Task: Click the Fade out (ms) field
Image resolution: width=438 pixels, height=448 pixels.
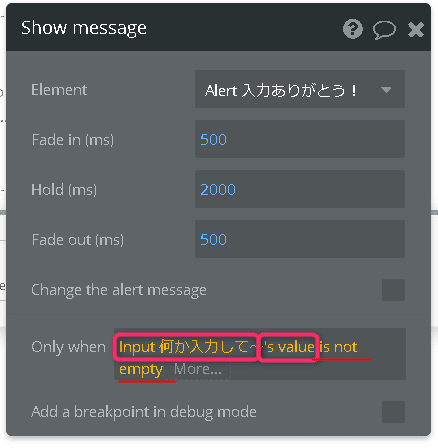Action: pyautogui.click(x=300, y=239)
